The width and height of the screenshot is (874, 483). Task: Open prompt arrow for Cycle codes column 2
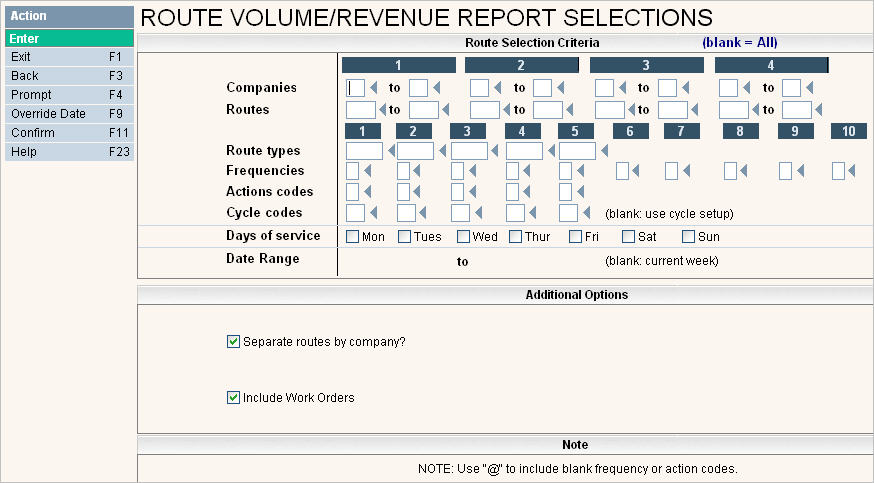click(423, 212)
